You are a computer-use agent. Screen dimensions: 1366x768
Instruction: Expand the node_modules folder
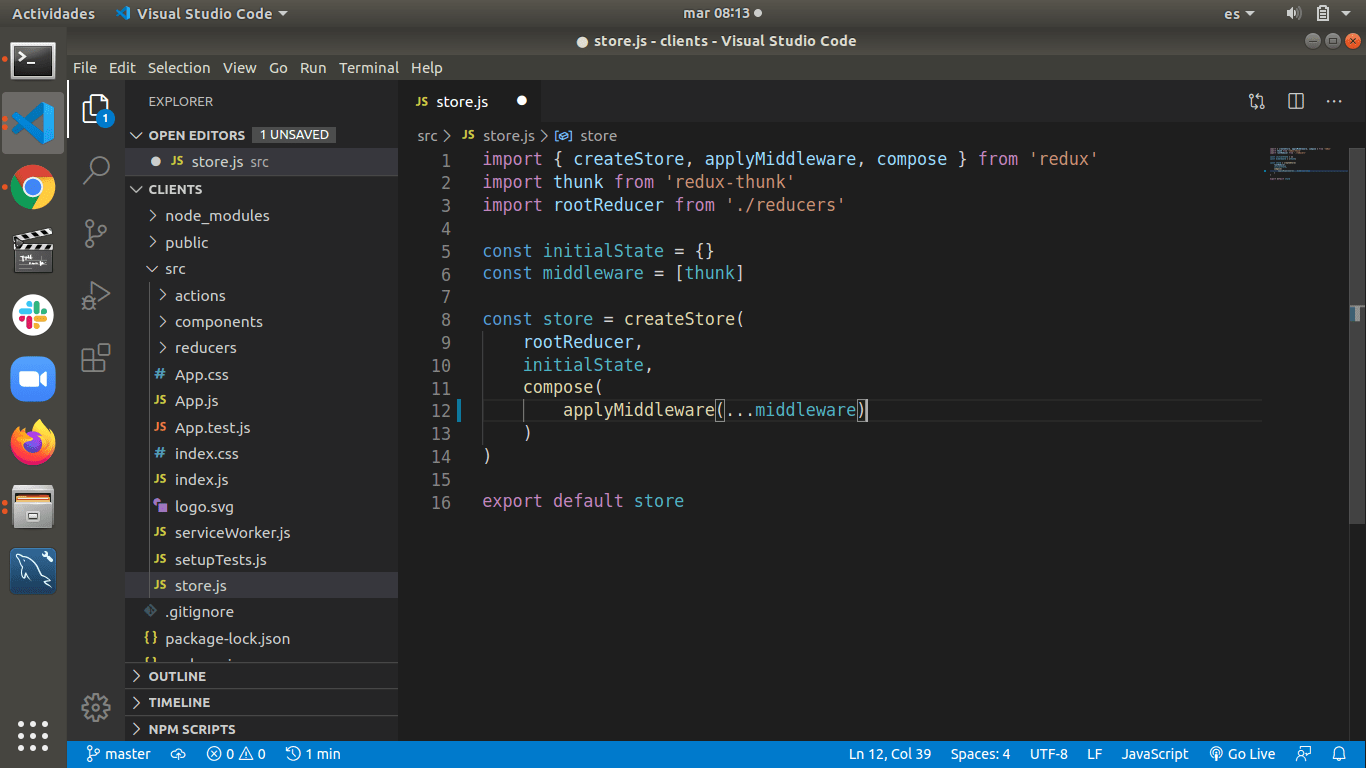click(216, 216)
